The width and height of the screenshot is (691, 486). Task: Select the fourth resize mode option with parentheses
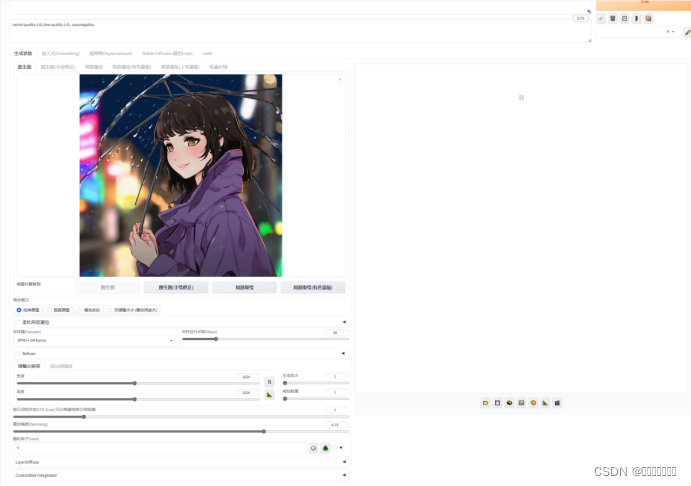(132, 310)
